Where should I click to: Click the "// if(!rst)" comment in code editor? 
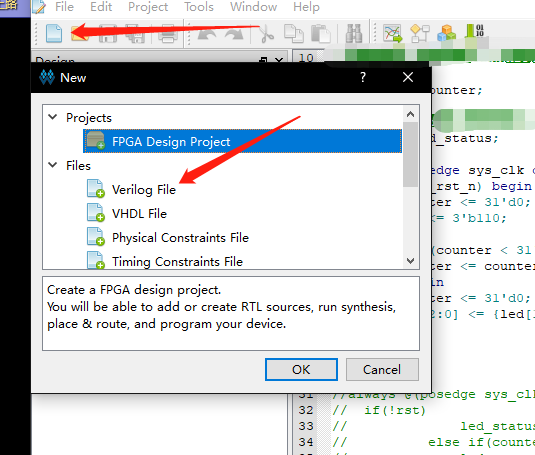click(x=379, y=410)
